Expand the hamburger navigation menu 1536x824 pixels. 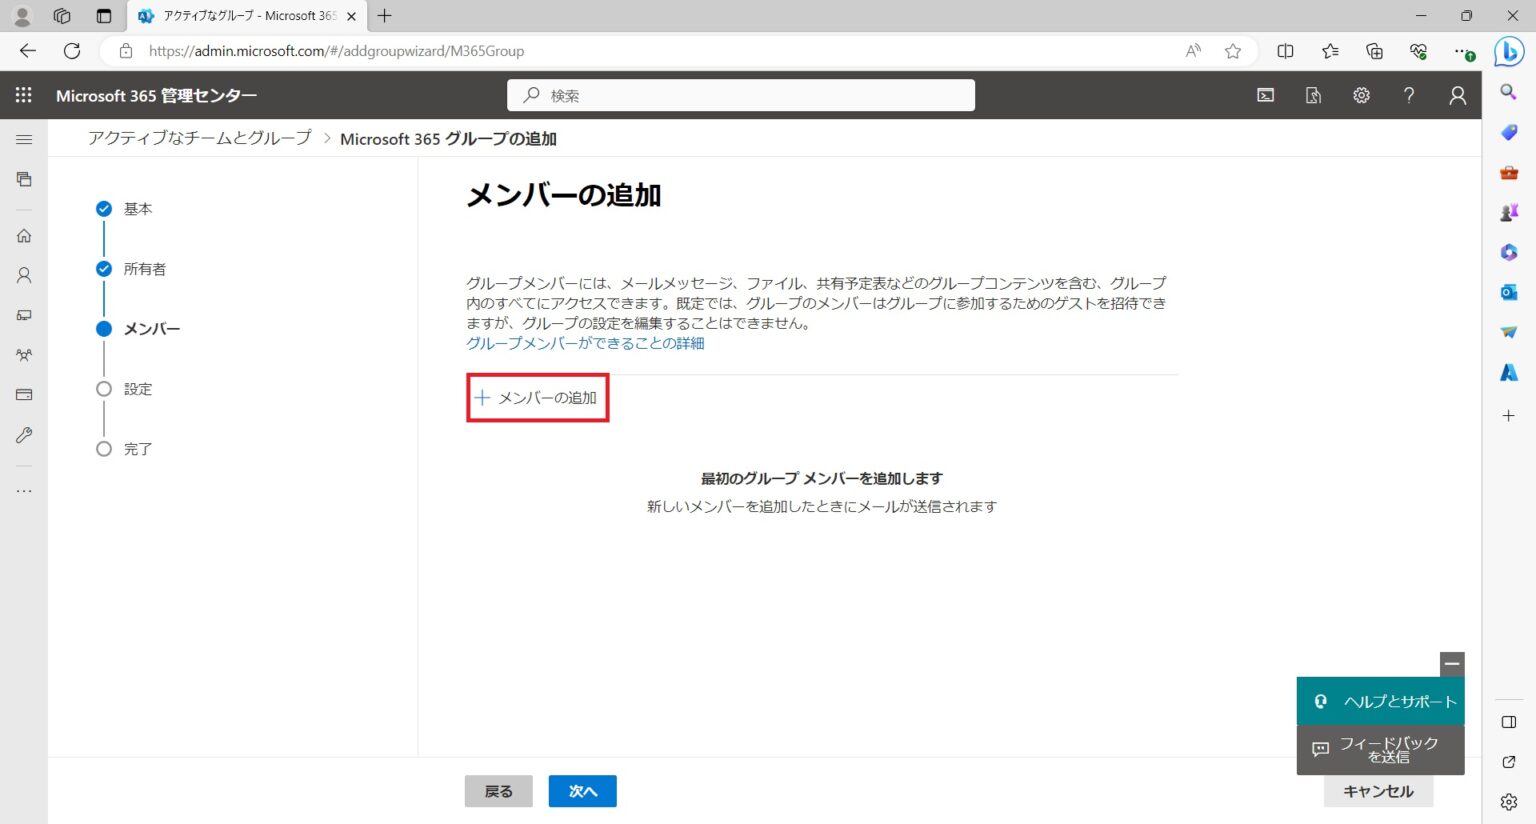[x=24, y=139]
